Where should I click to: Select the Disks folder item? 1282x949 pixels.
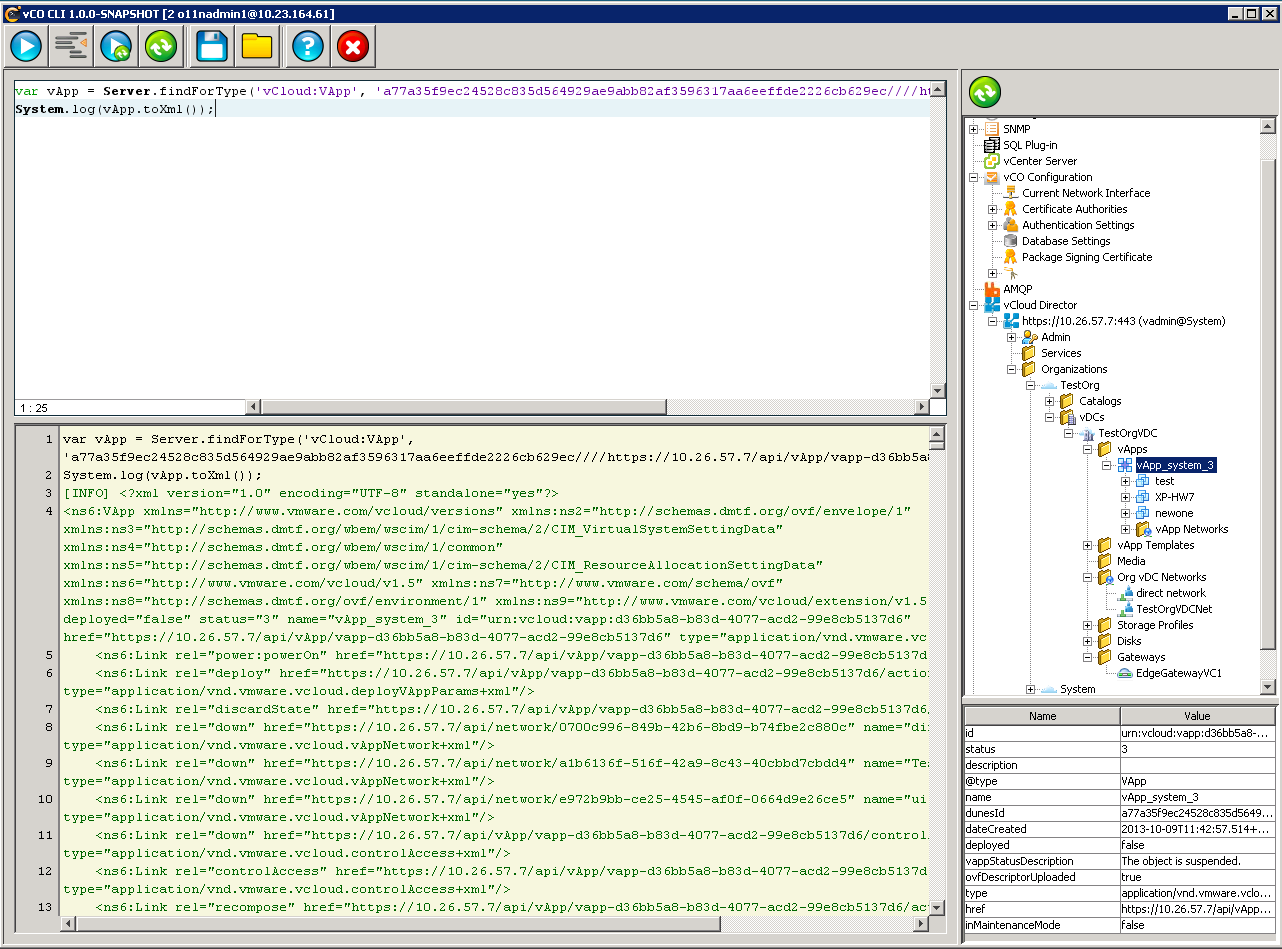click(1129, 641)
